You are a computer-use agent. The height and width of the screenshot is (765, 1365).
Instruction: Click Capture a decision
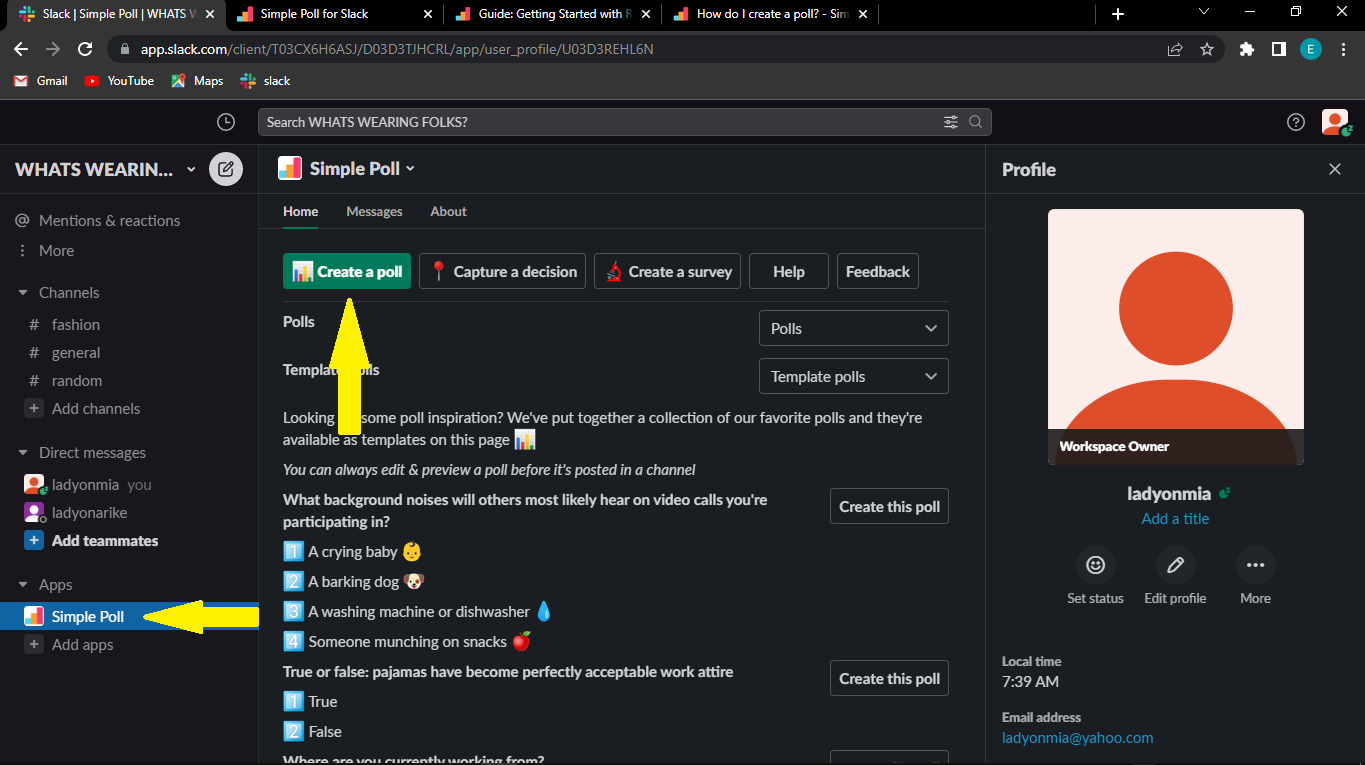(503, 272)
